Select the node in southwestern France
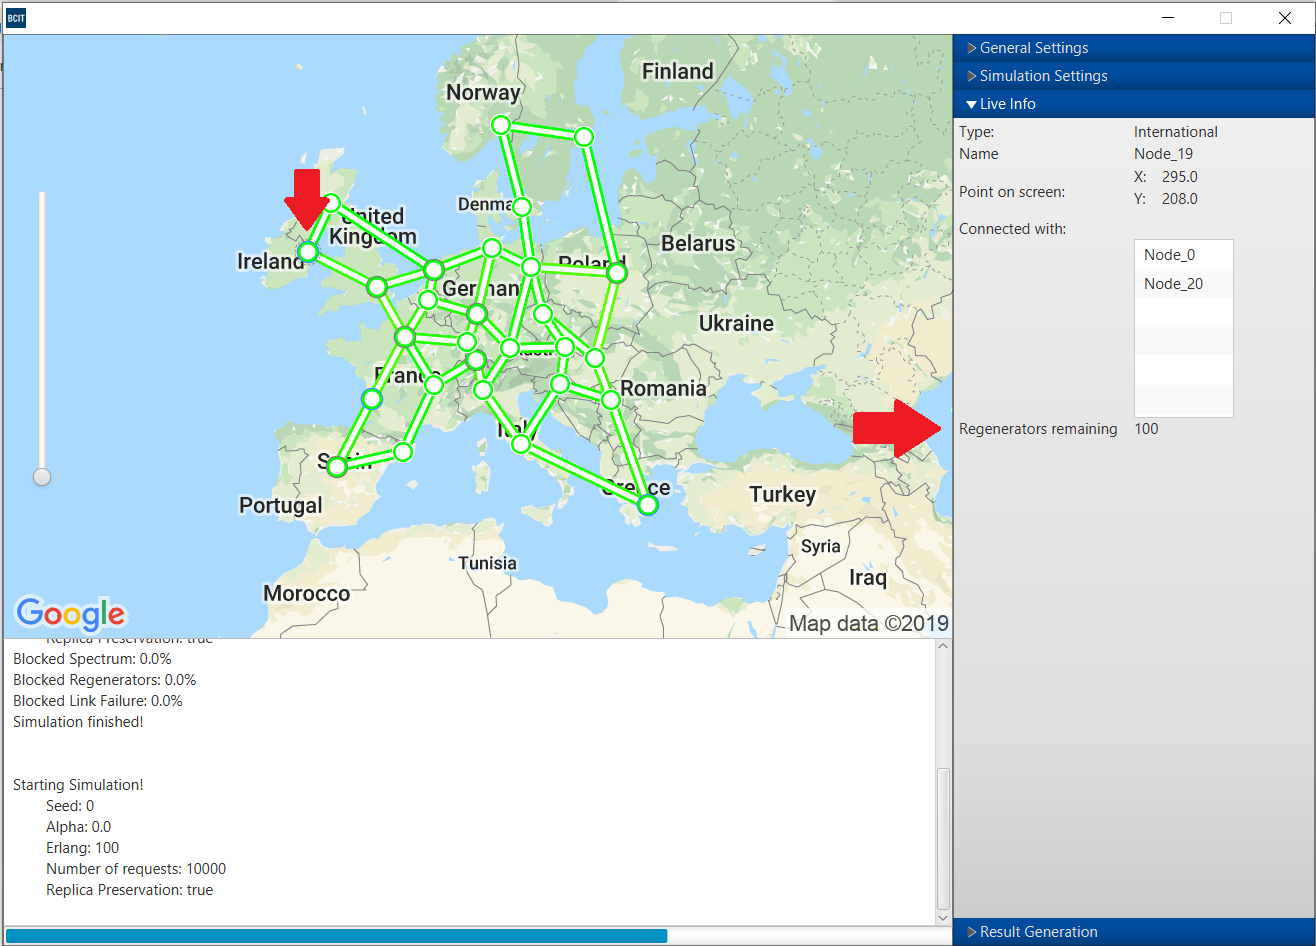 372,399
